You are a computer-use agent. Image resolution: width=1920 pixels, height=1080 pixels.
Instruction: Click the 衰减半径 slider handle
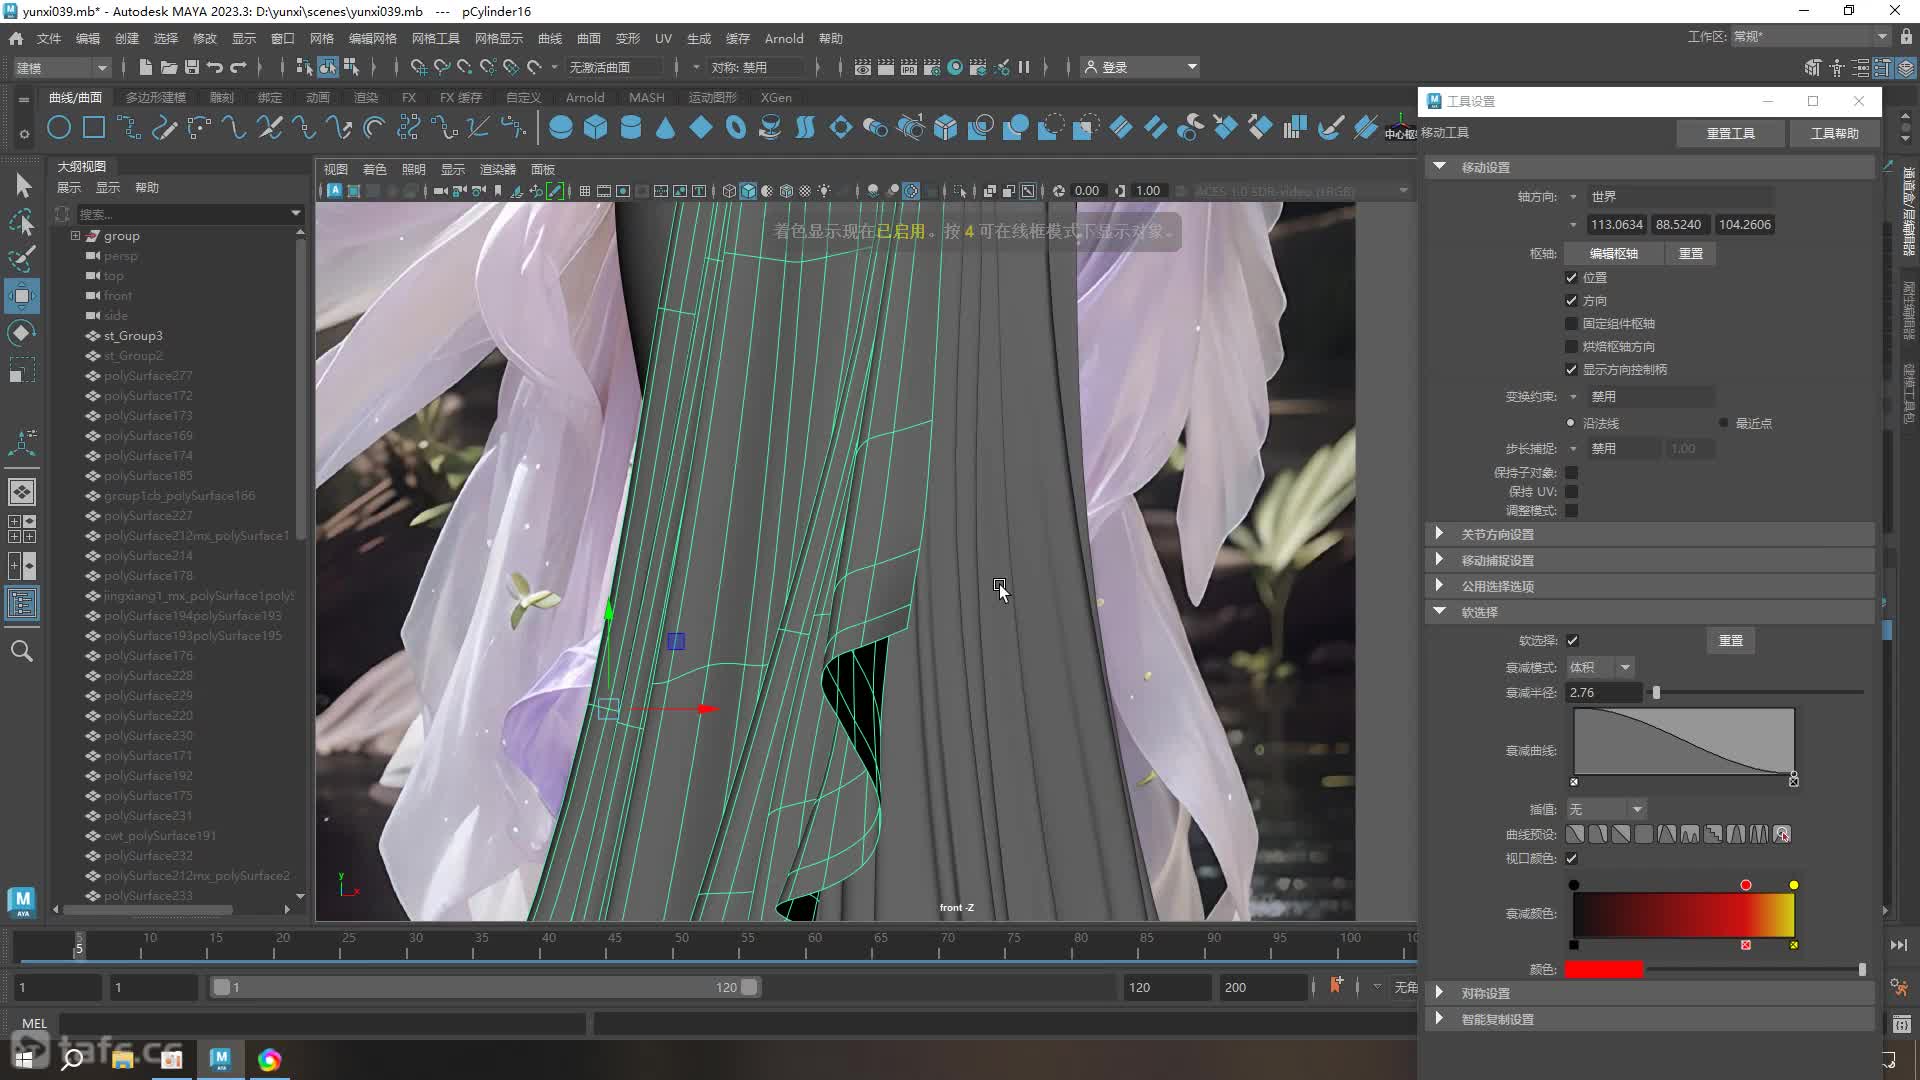coord(1656,692)
